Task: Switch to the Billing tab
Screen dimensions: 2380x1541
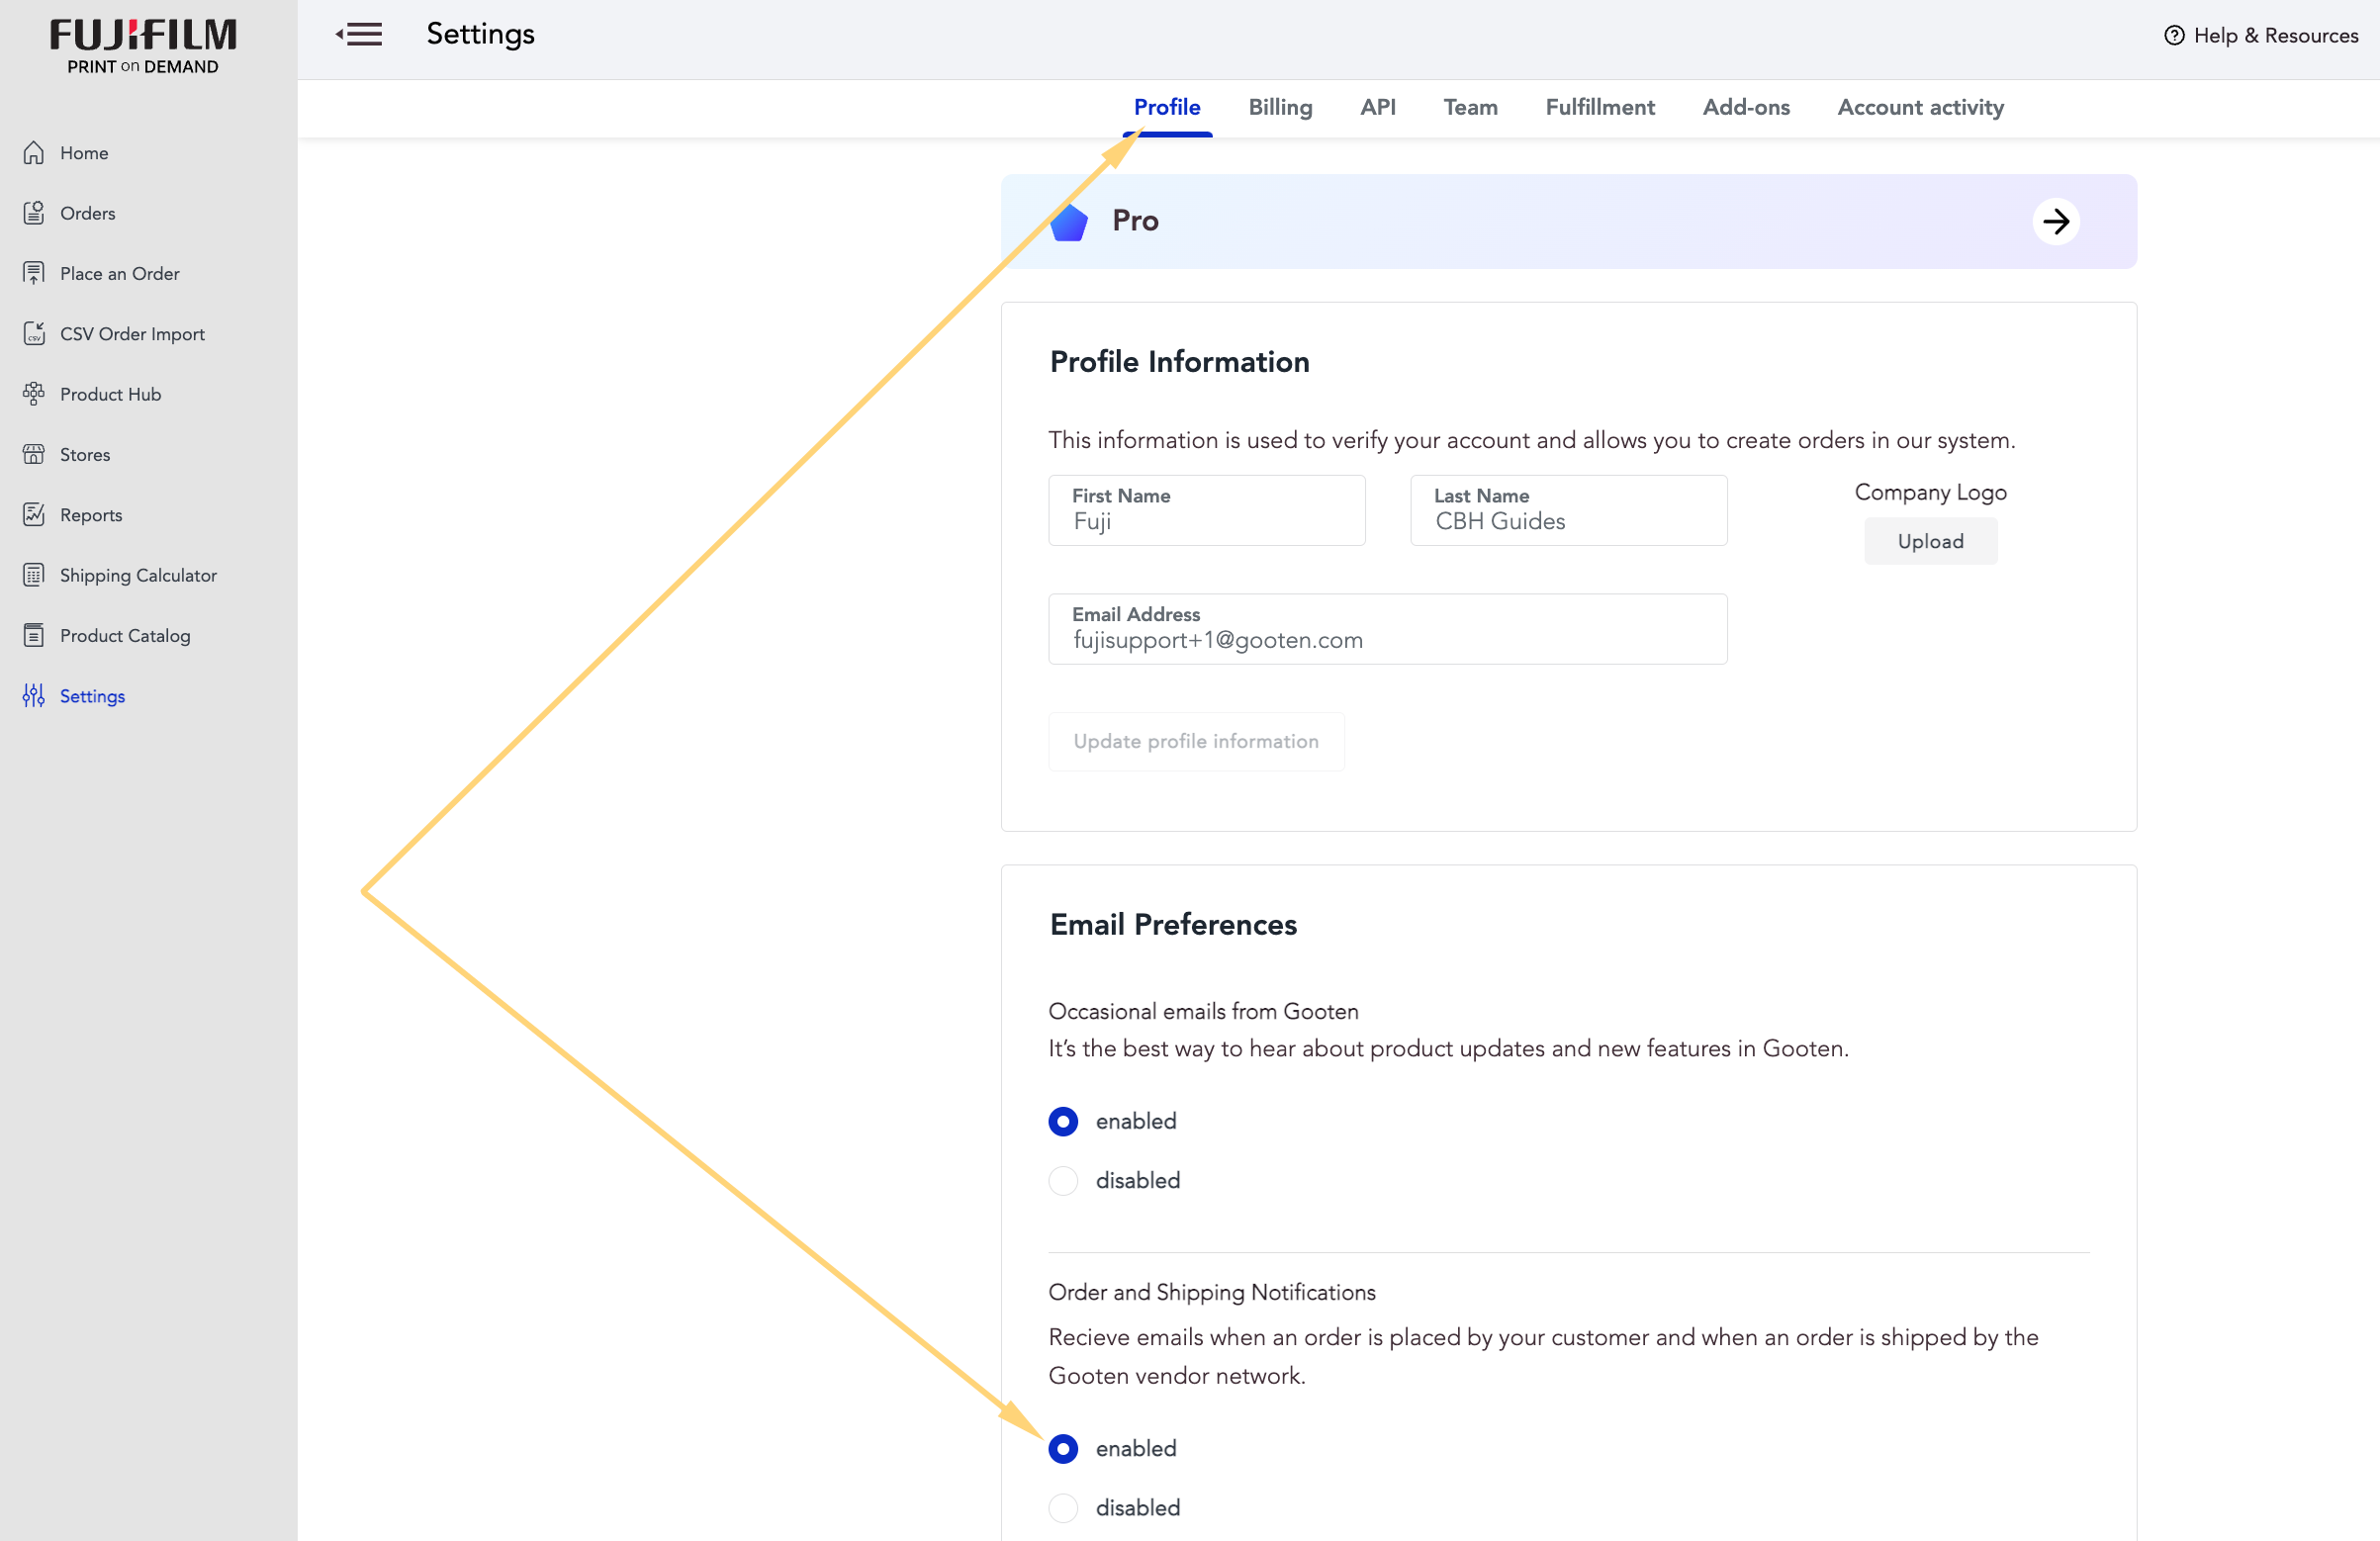Action: (x=1280, y=107)
